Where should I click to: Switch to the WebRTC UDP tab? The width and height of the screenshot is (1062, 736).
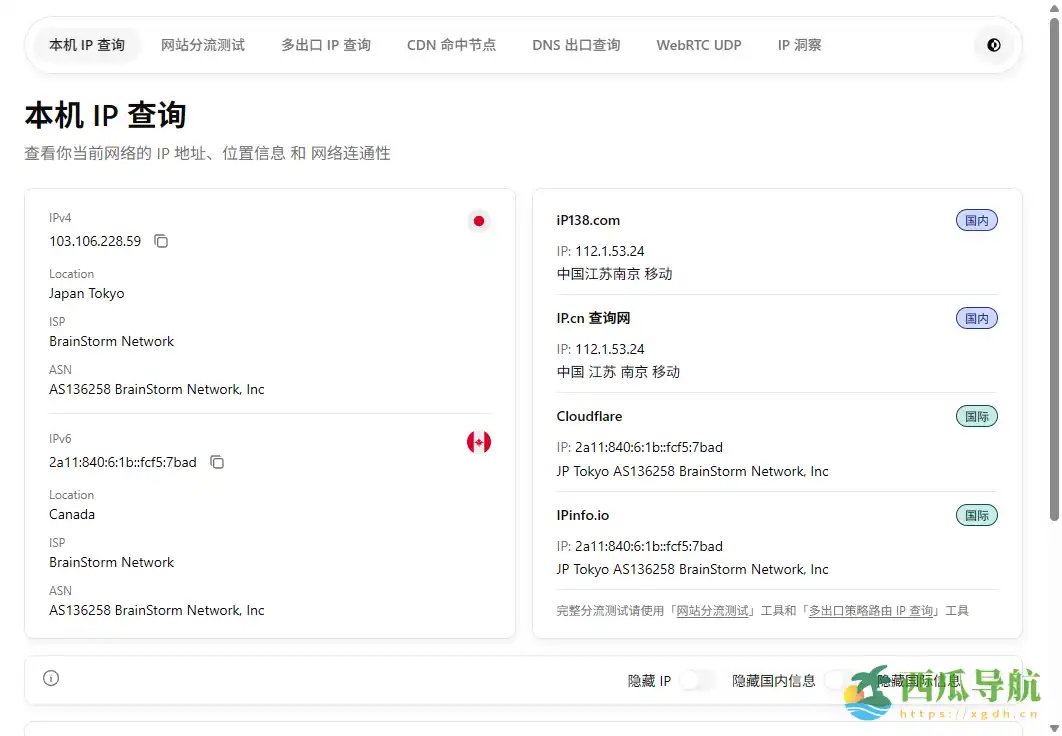point(699,44)
